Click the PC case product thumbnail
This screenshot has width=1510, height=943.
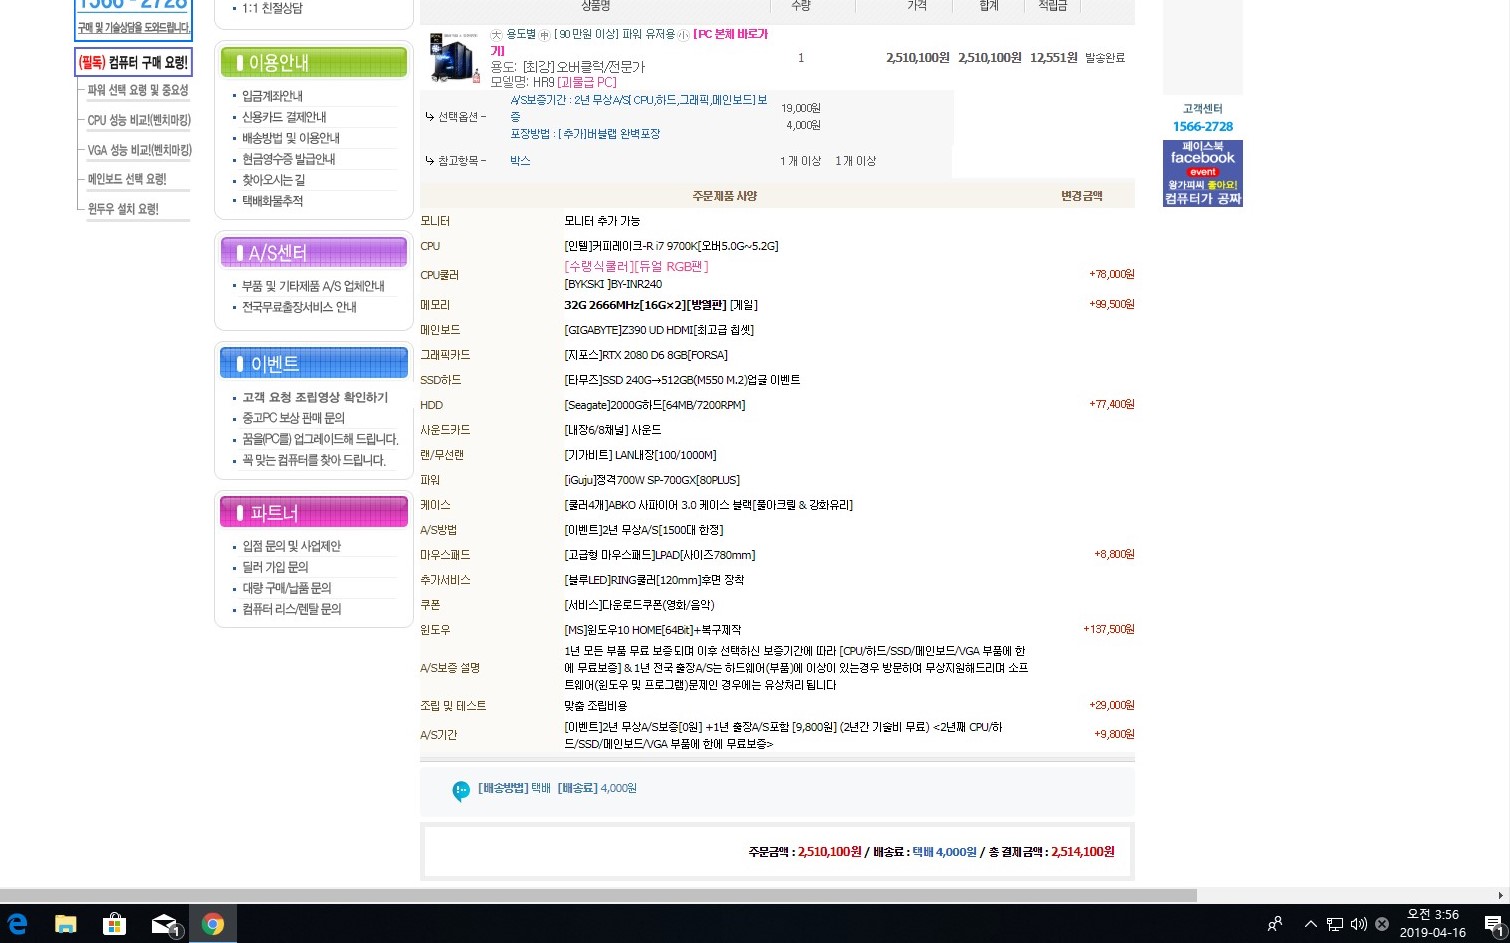pyautogui.click(x=454, y=57)
